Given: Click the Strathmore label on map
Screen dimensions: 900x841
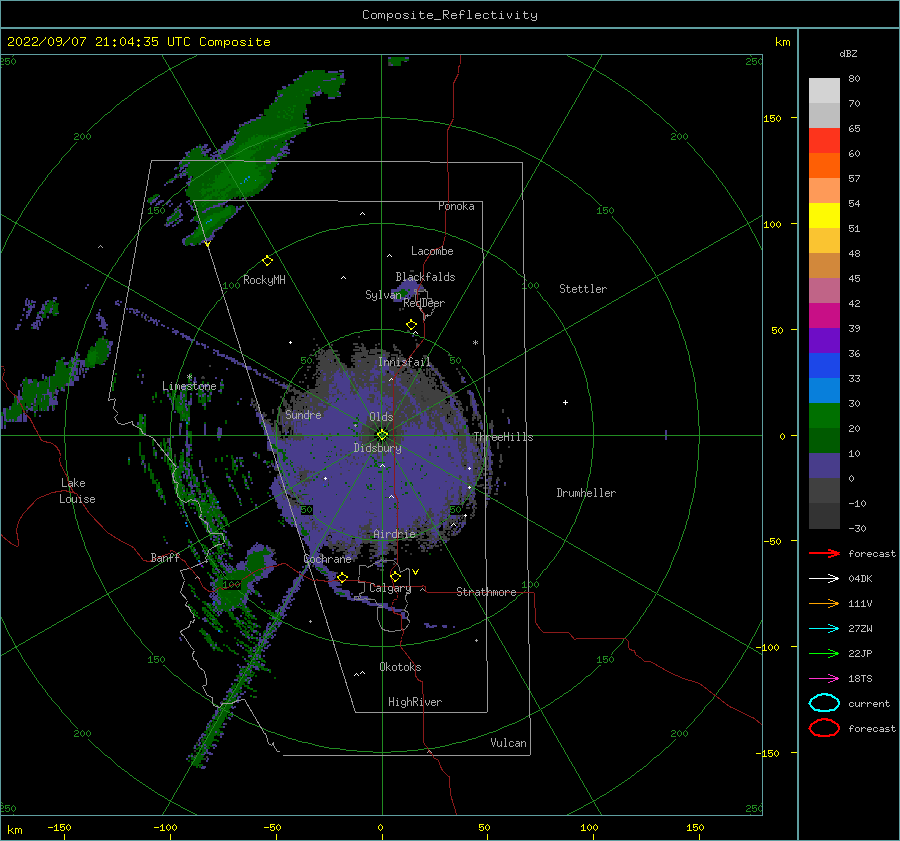Looking at the screenshot, I should [x=486, y=592].
